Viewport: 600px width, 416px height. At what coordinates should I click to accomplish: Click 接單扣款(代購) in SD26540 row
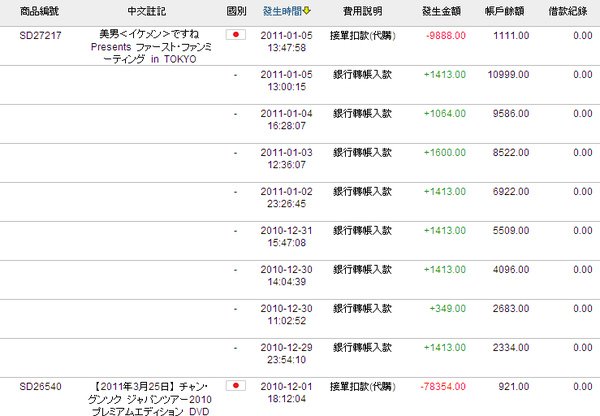[363, 387]
